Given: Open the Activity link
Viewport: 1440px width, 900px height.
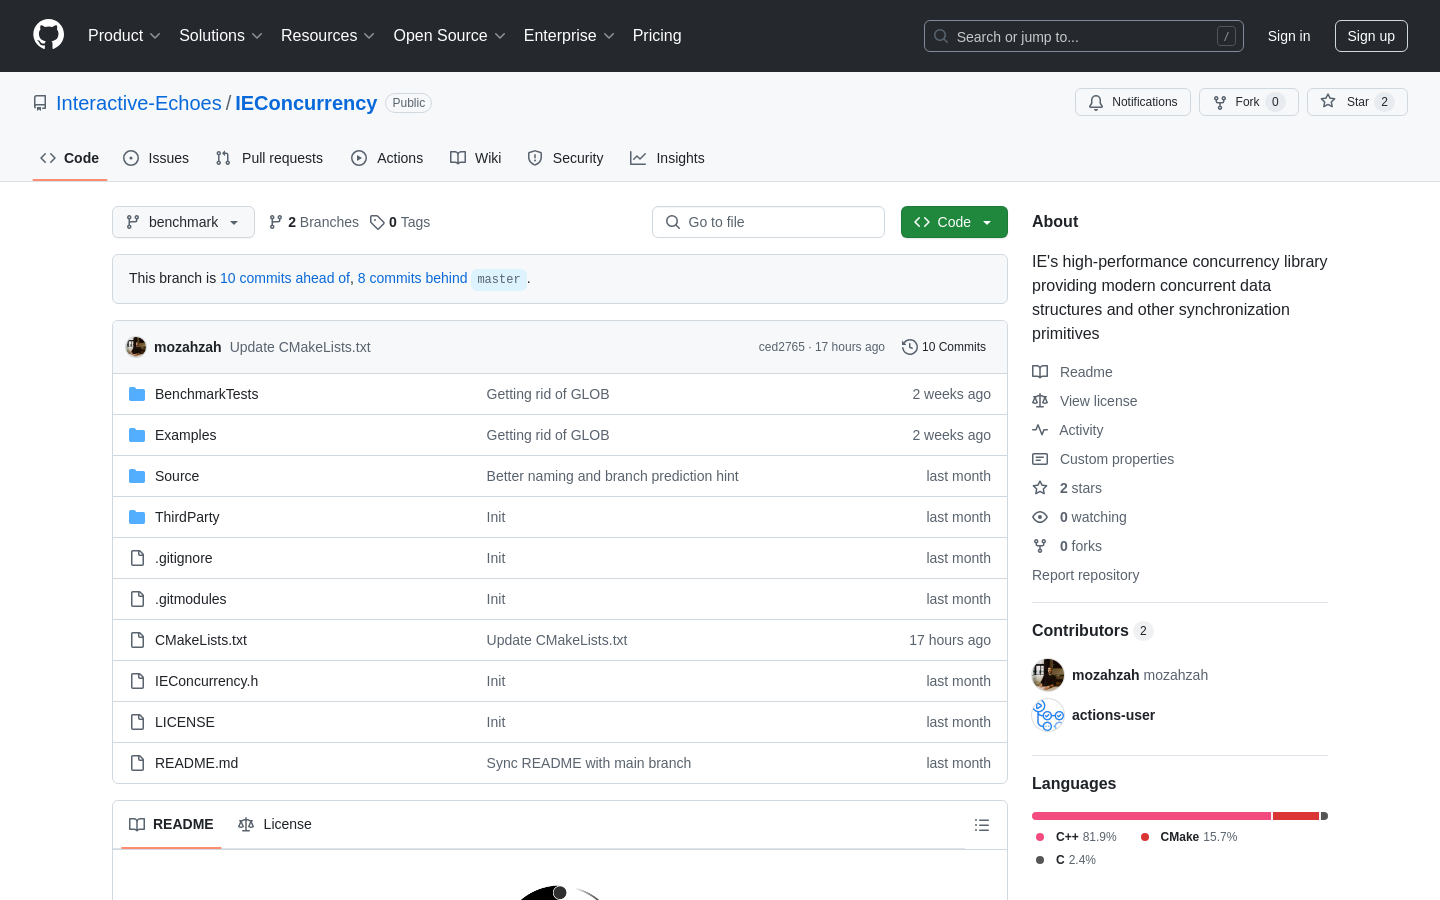Looking at the screenshot, I should point(1068,430).
